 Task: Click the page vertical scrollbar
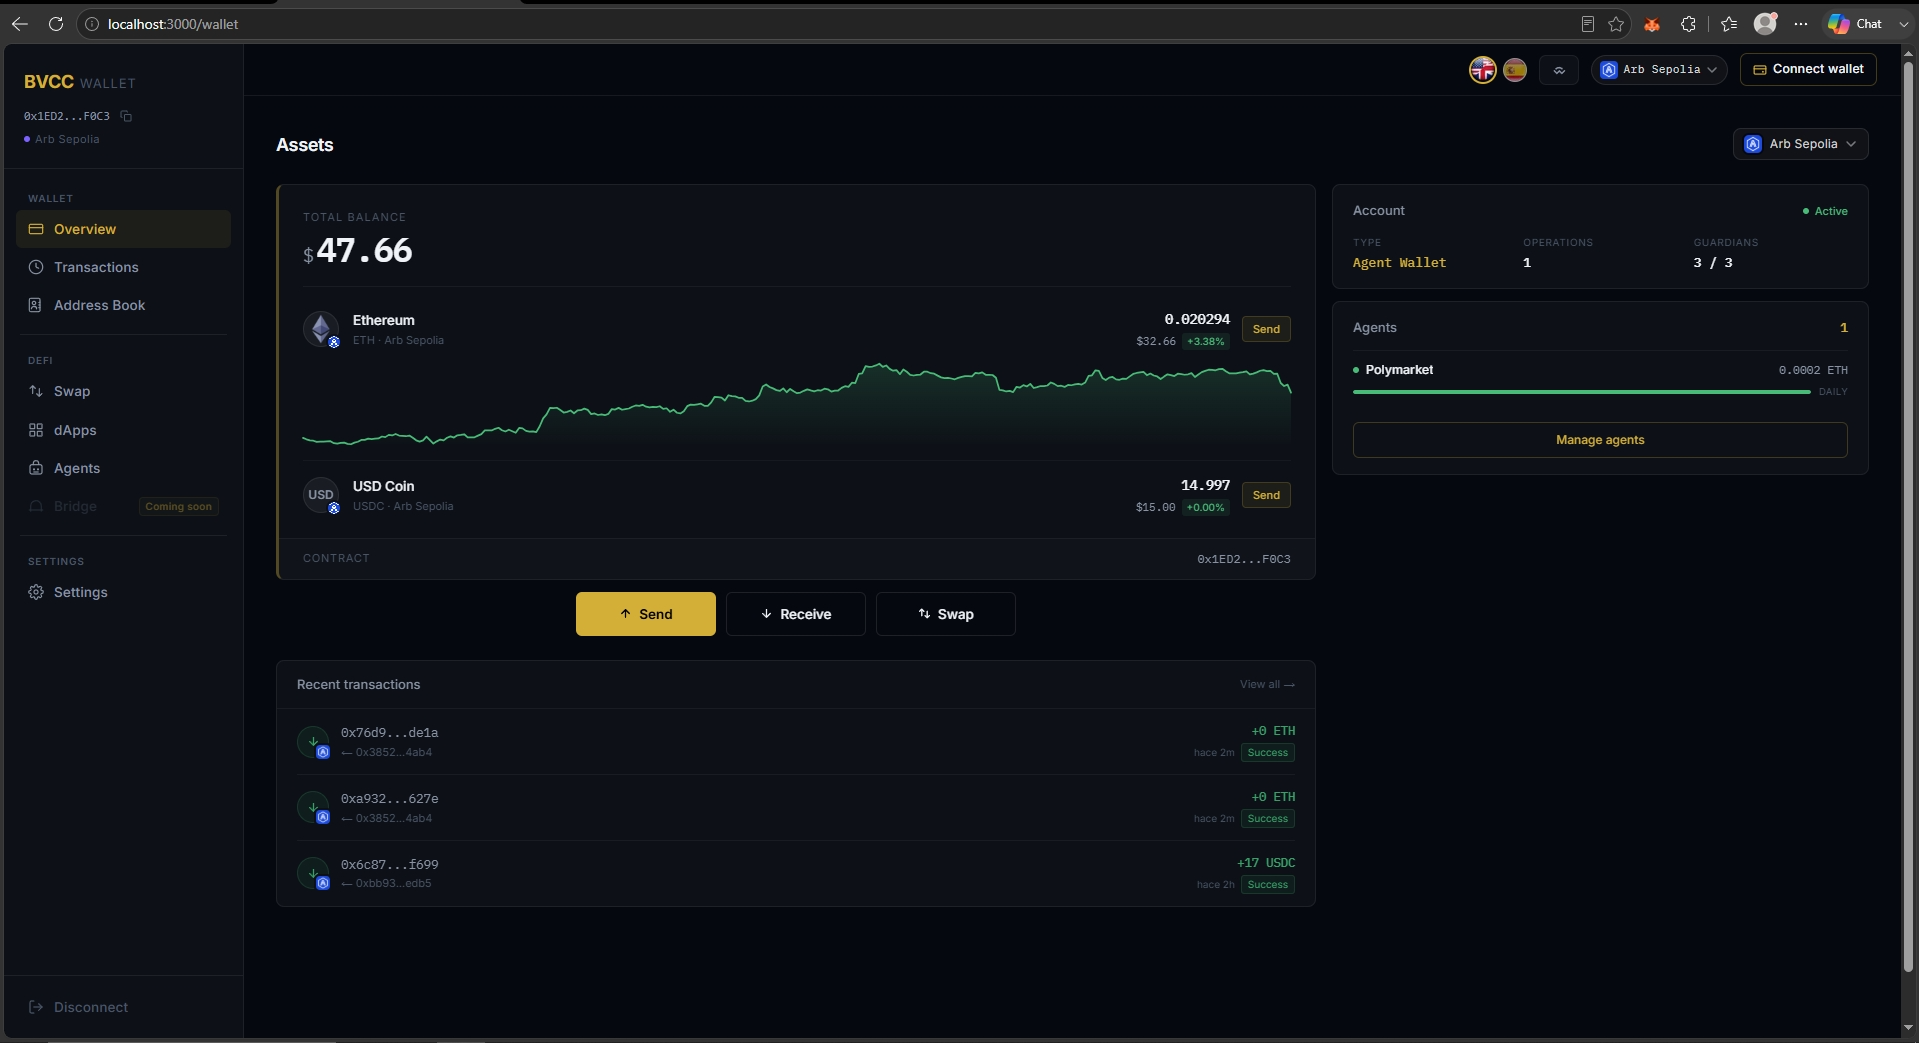[x=1908, y=515]
